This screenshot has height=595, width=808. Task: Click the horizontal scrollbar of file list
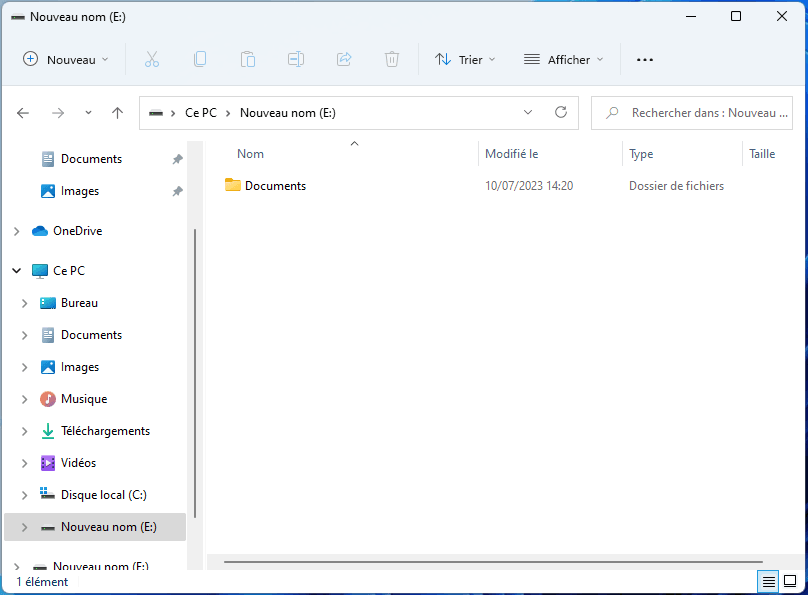pyautogui.click(x=493, y=562)
